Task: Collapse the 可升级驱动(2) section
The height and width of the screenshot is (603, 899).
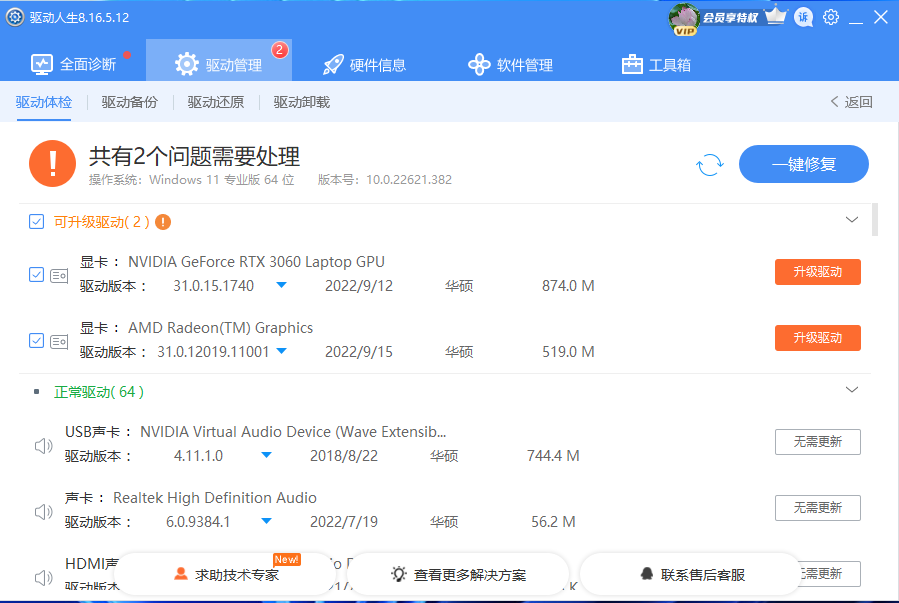Action: pyautogui.click(x=852, y=219)
